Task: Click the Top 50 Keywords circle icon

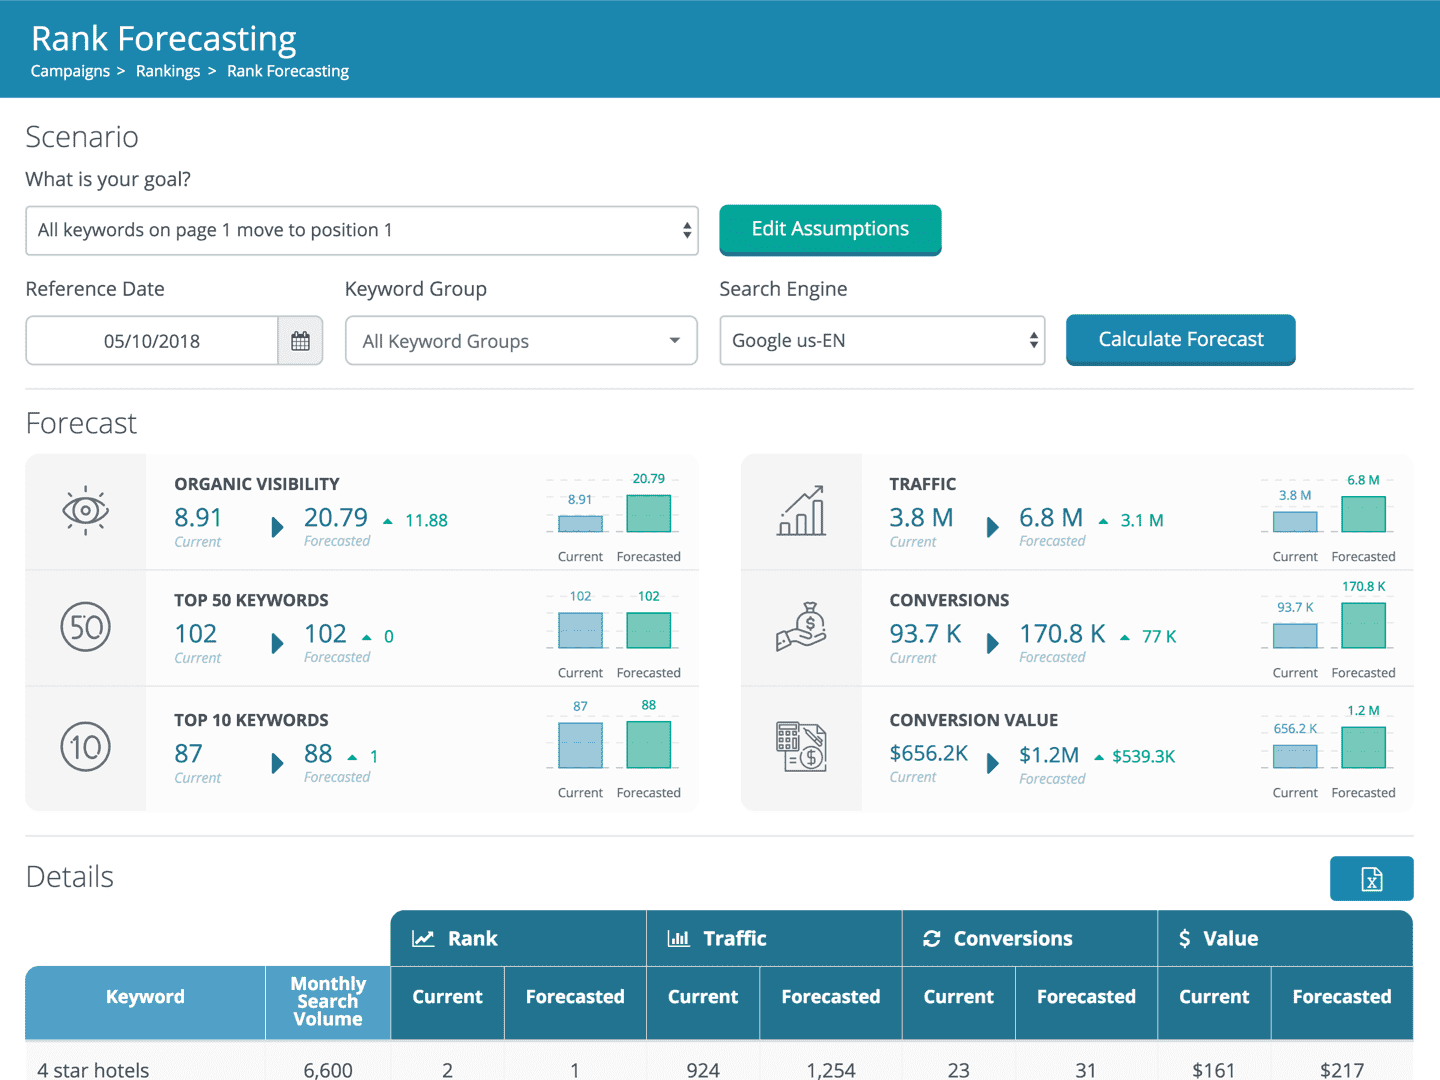Action: (85, 628)
